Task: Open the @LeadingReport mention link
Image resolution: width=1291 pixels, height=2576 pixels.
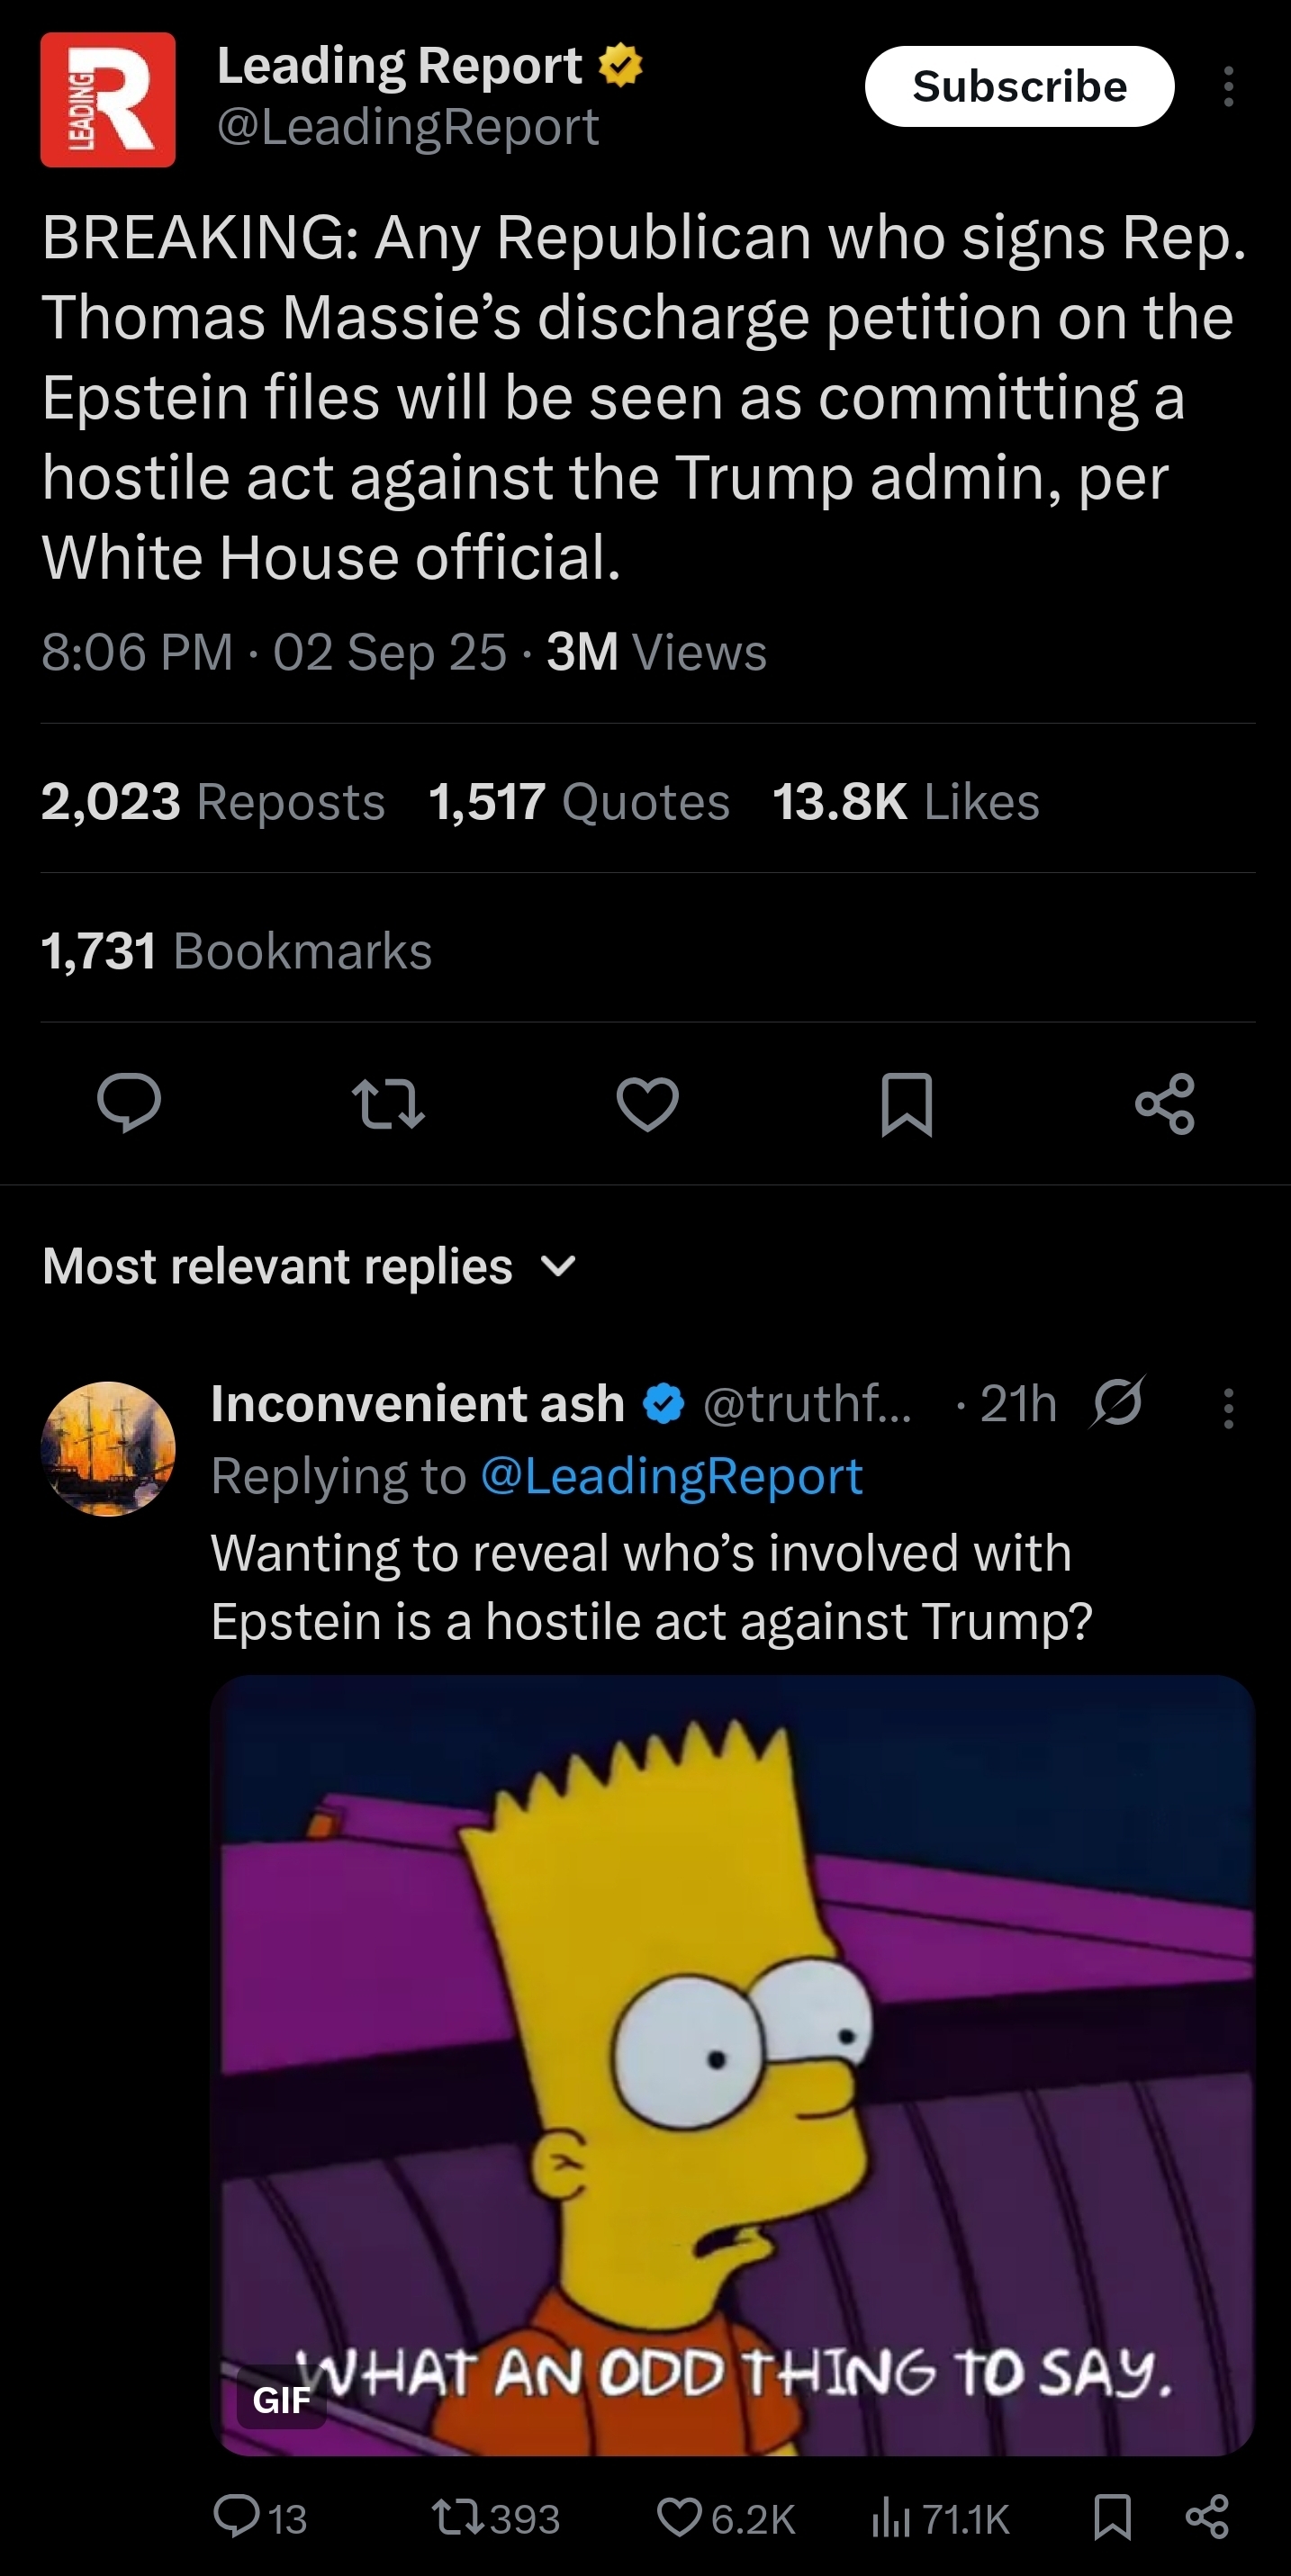Action: click(671, 1476)
